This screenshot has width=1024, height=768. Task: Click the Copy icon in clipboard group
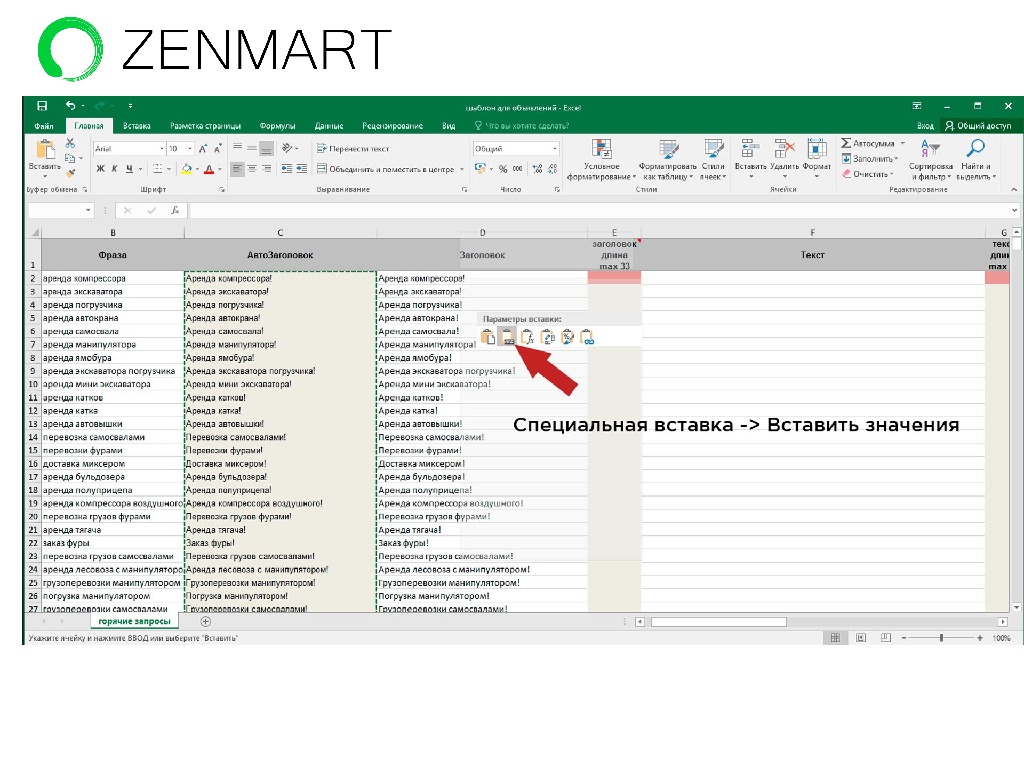[70, 158]
